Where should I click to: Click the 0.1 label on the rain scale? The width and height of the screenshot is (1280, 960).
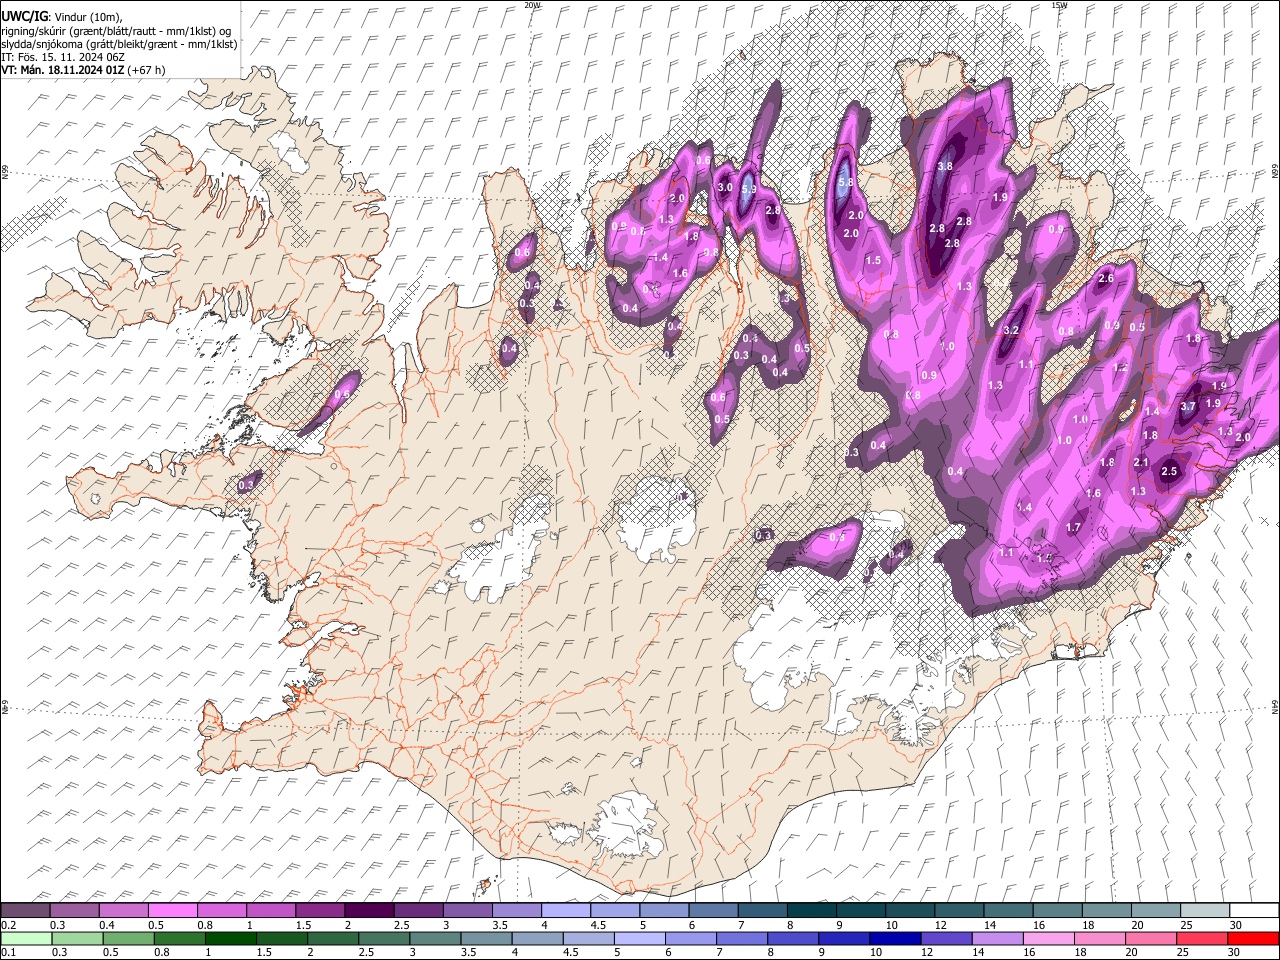7,953
